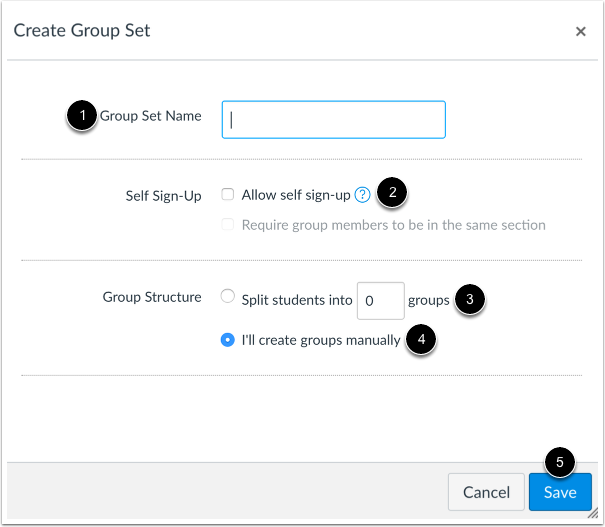Enable the Allow self sign-up checkbox

228,194
